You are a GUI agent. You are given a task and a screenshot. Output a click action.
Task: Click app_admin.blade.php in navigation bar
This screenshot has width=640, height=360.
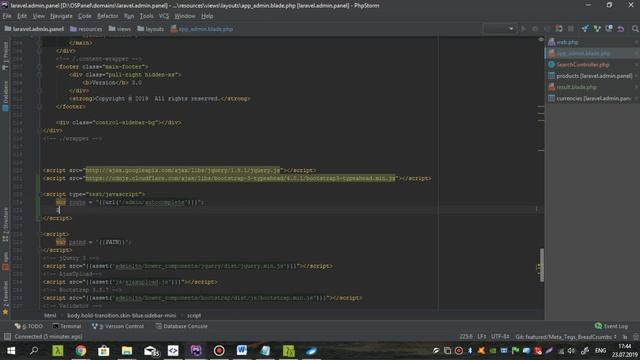tap(202, 29)
